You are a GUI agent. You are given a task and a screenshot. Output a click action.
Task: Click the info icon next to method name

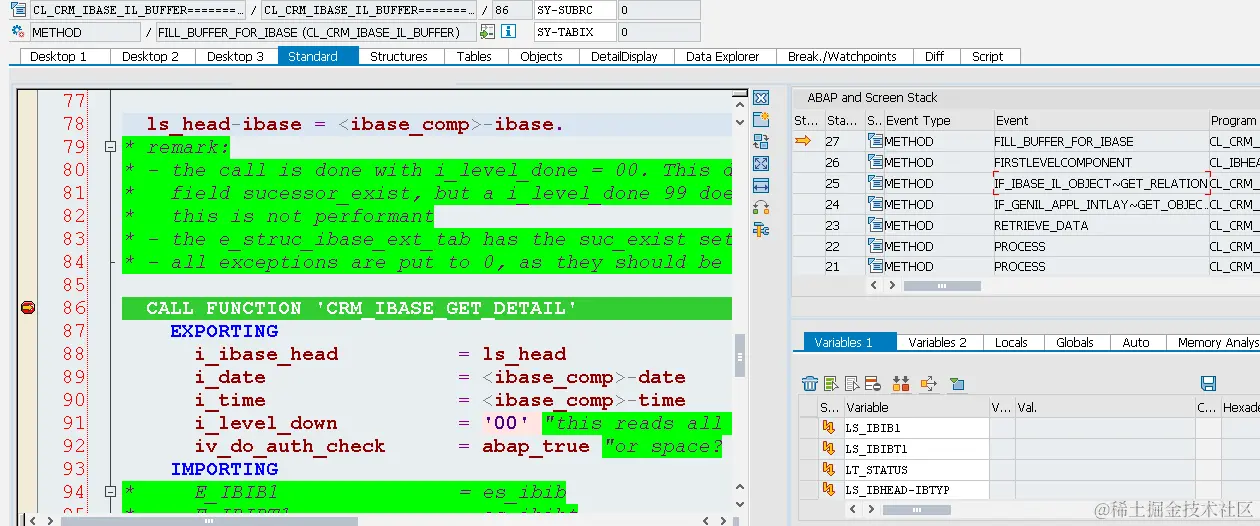click(x=508, y=32)
